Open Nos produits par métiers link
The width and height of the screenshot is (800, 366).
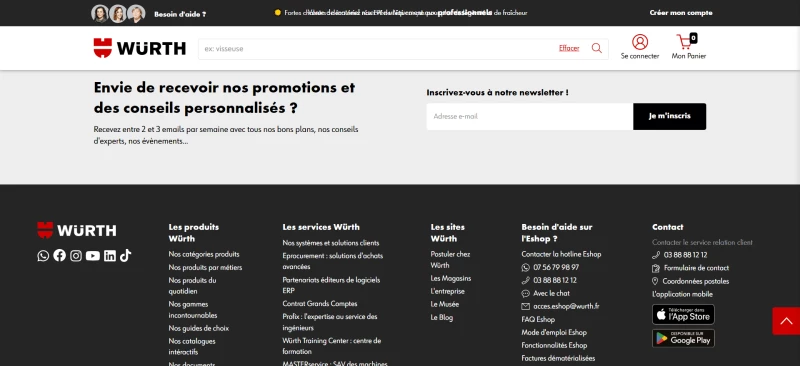206,267
